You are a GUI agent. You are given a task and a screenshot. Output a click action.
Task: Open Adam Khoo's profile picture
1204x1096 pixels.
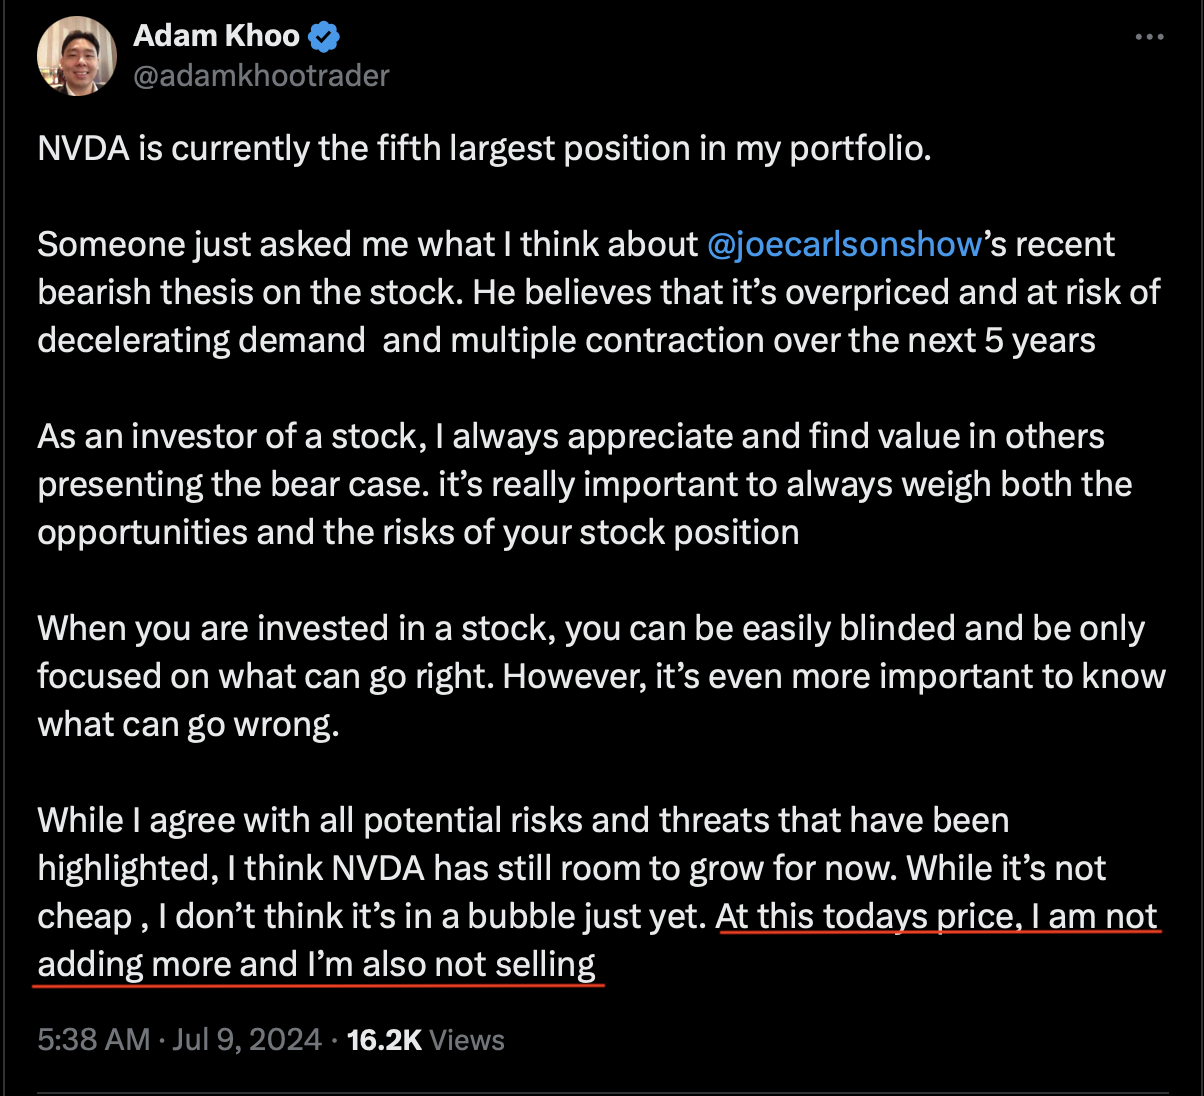click(77, 56)
